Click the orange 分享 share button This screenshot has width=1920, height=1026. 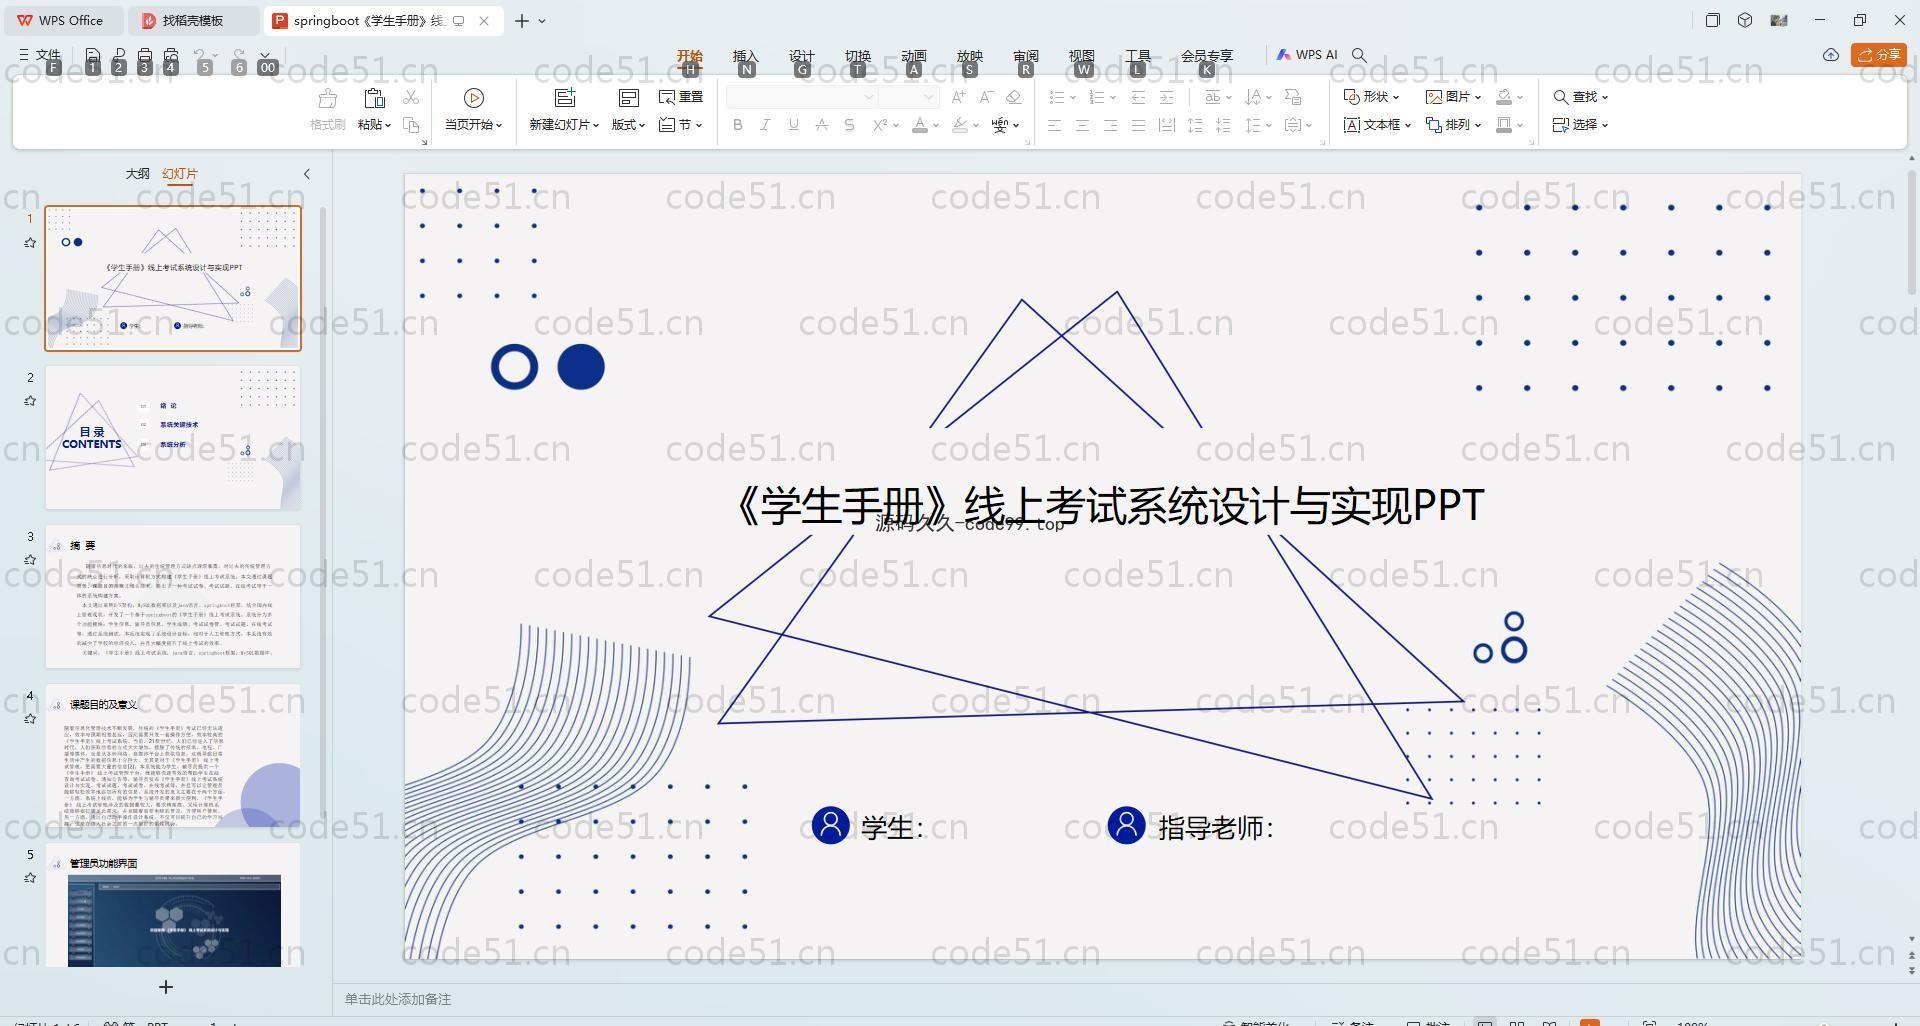tap(1879, 55)
